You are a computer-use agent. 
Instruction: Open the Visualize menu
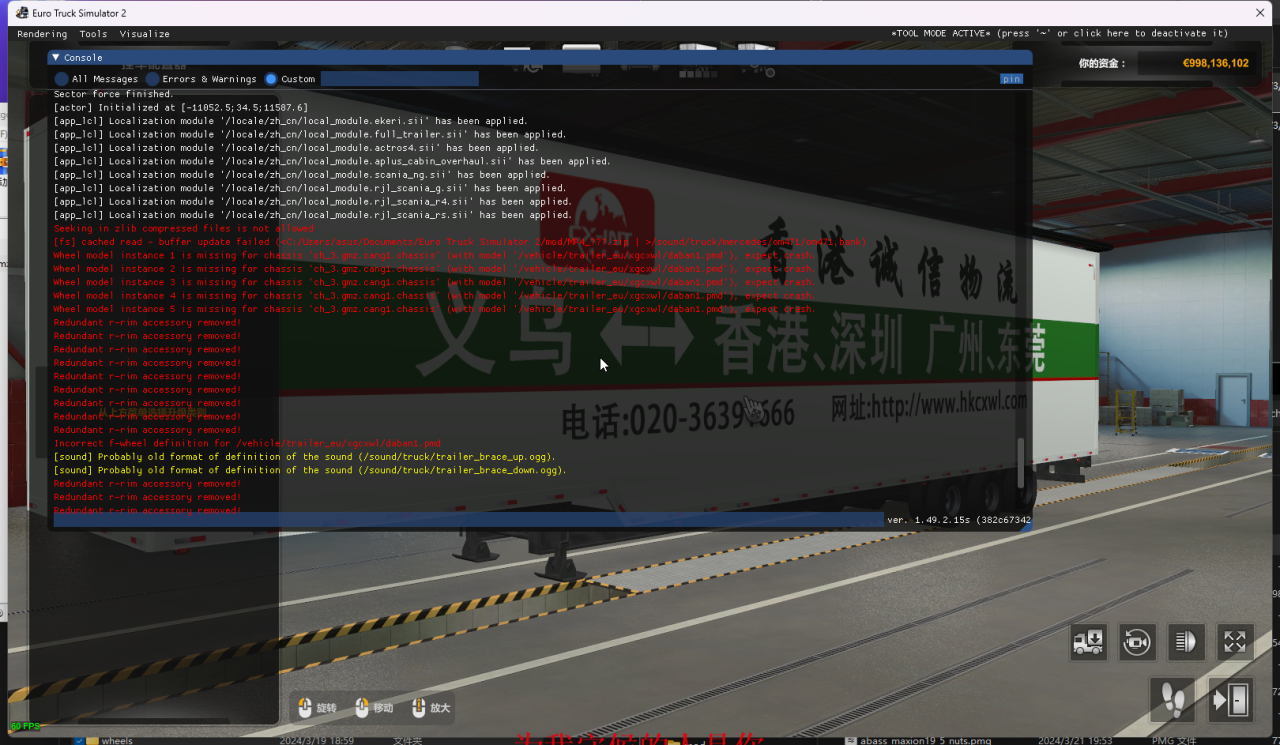click(x=144, y=33)
